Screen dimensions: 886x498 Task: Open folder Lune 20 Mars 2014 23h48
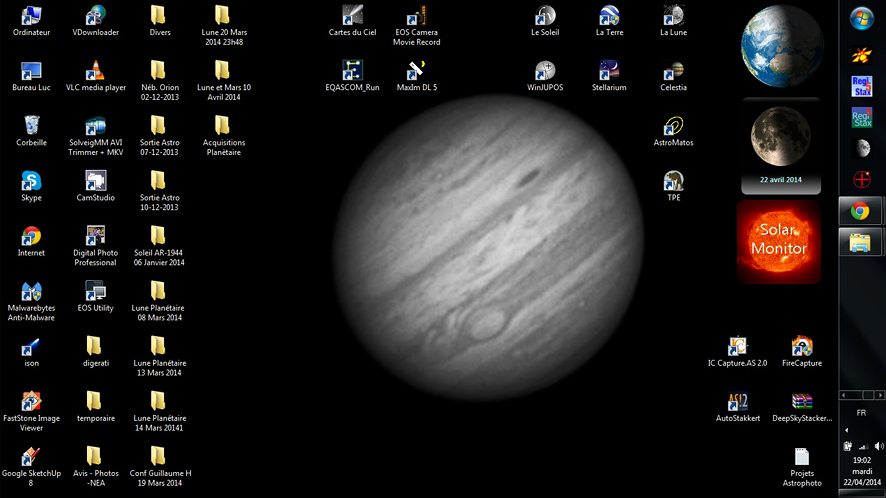[x=224, y=25]
